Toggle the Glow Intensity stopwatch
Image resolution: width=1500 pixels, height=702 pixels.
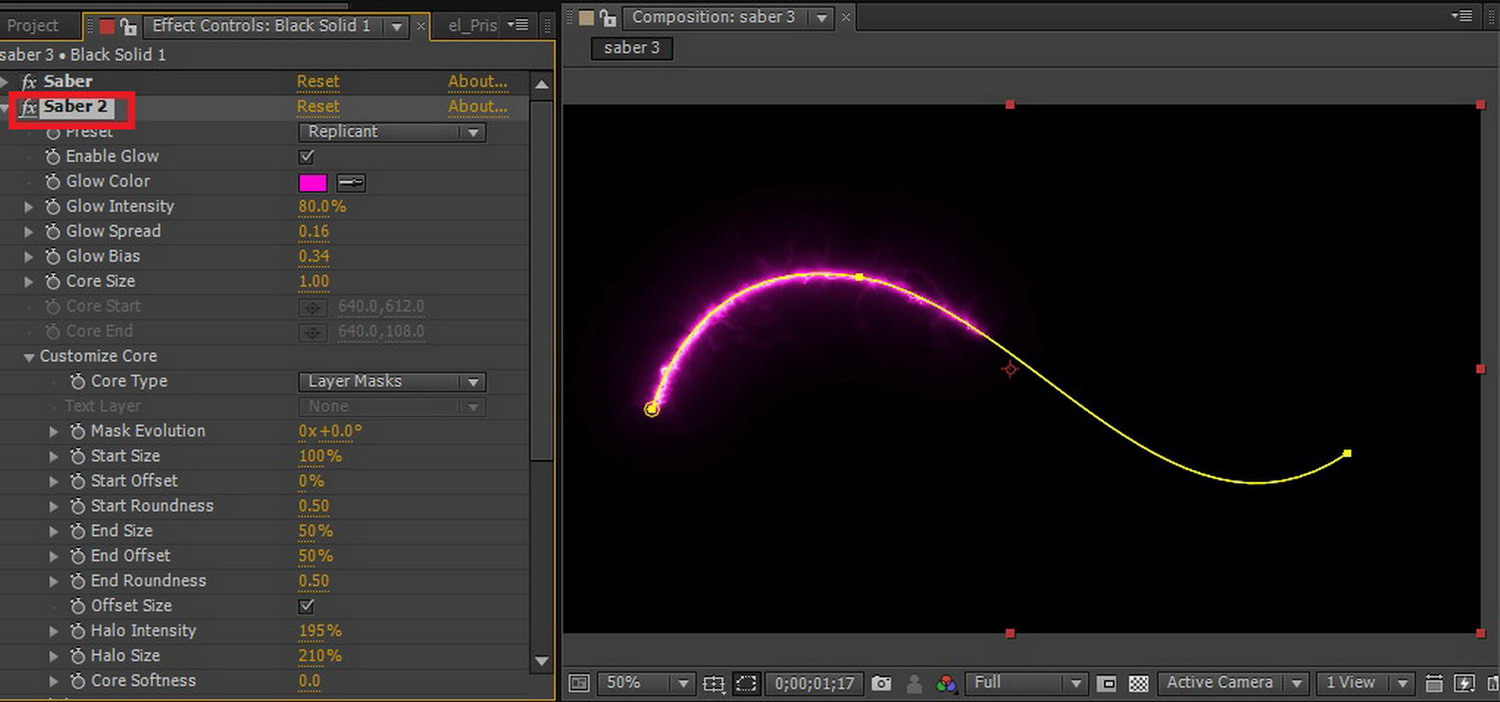click(53, 207)
